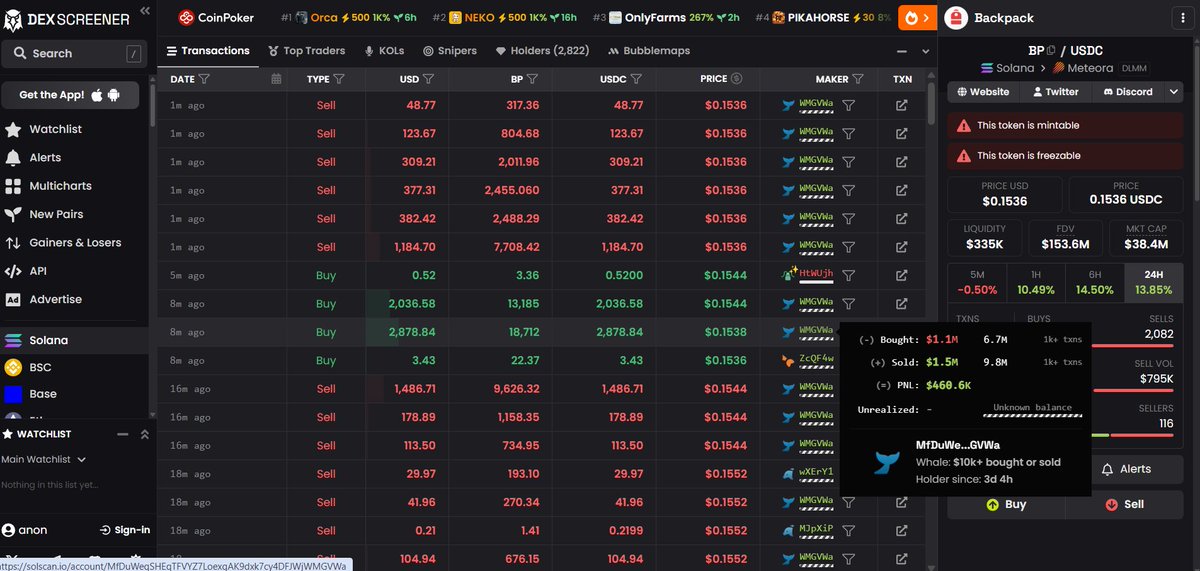Click the Search input field
The height and width of the screenshot is (571, 1200).
click(75, 53)
